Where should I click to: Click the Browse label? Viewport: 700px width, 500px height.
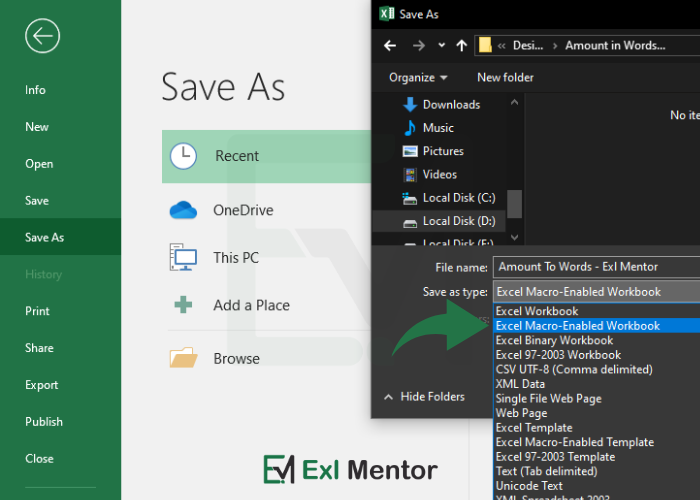pos(237,358)
